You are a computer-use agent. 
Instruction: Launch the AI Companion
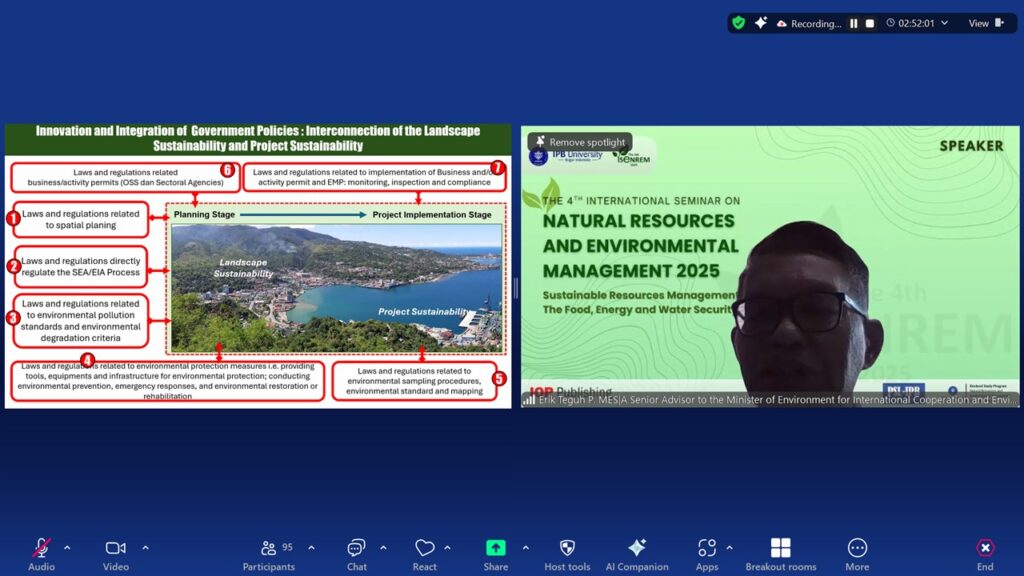636,548
